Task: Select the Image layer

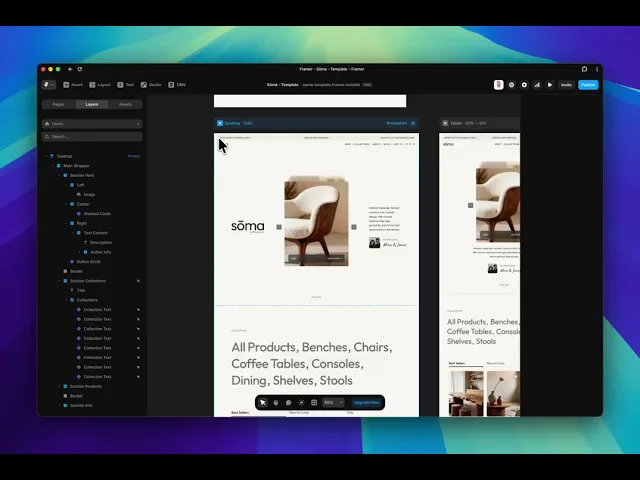Action: (89, 195)
